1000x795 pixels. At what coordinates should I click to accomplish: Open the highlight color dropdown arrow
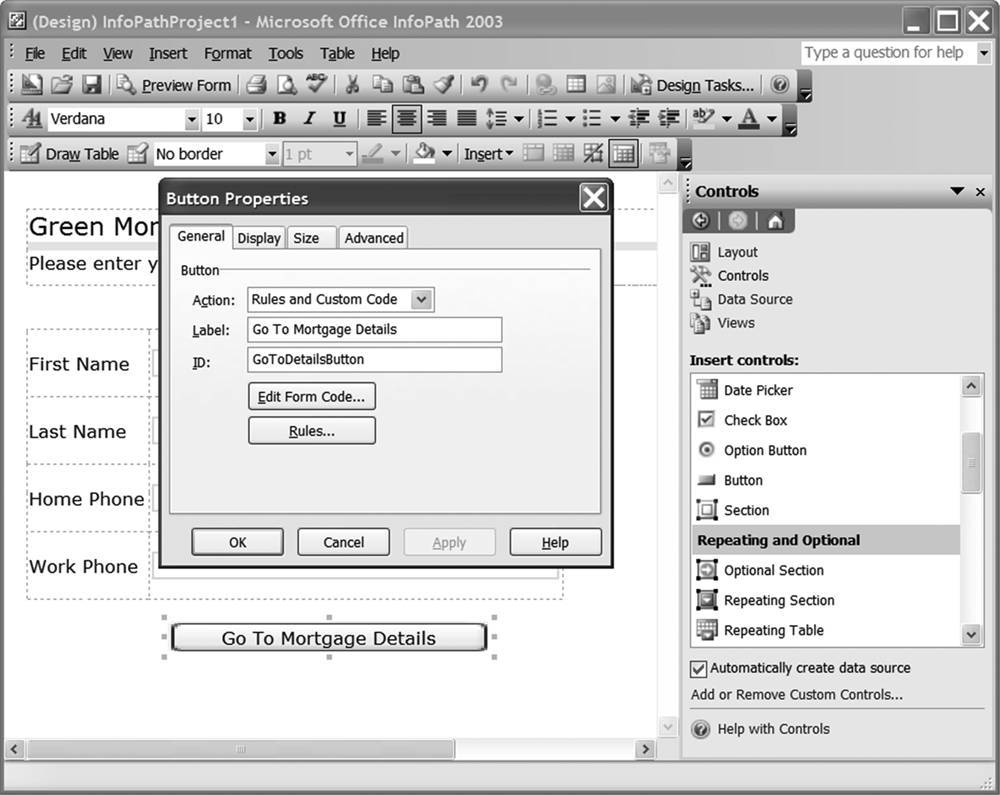[726, 119]
